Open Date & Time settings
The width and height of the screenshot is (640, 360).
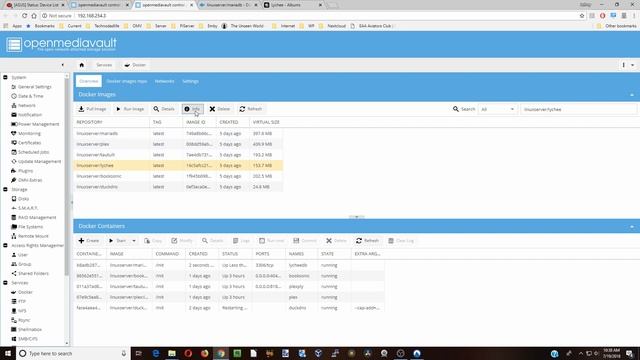click(31, 96)
